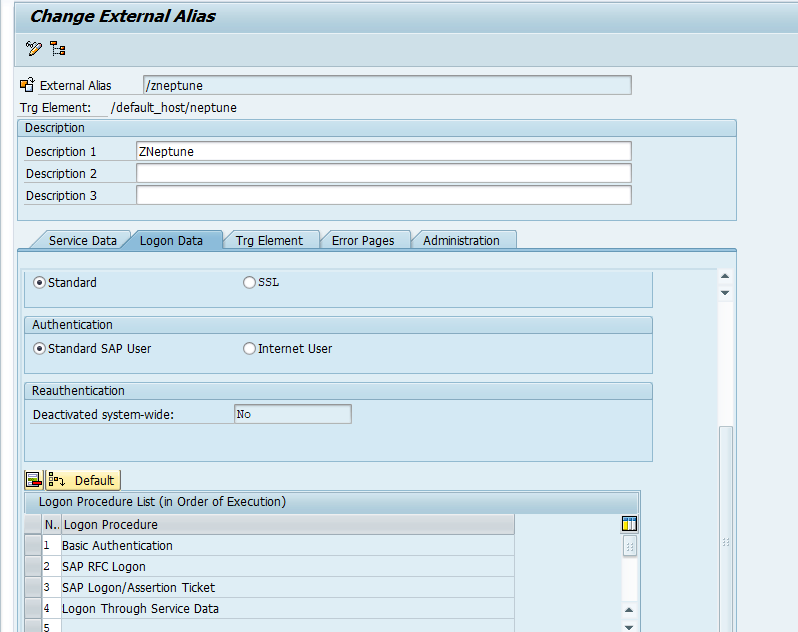The height and width of the screenshot is (632, 798).
Task: Click the delete row icon beside Default
Action: pos(34,480)
